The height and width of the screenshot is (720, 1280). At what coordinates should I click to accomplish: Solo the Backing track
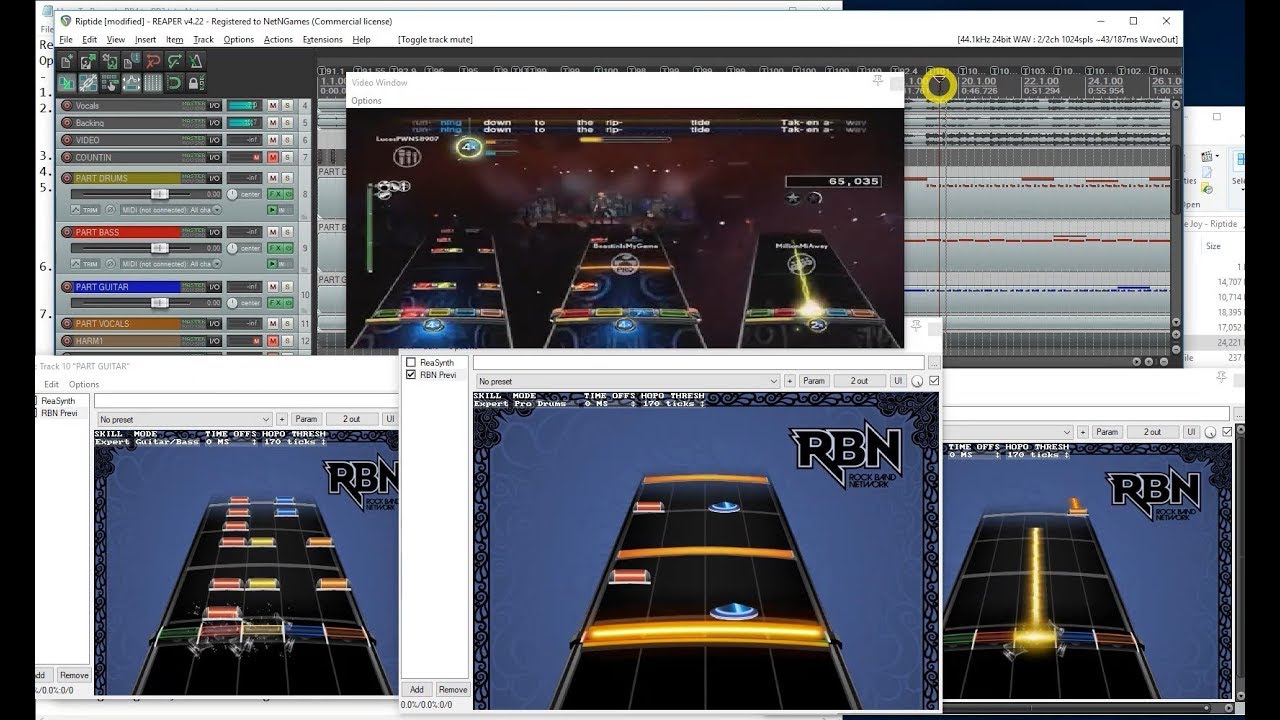tap(287, 123)
